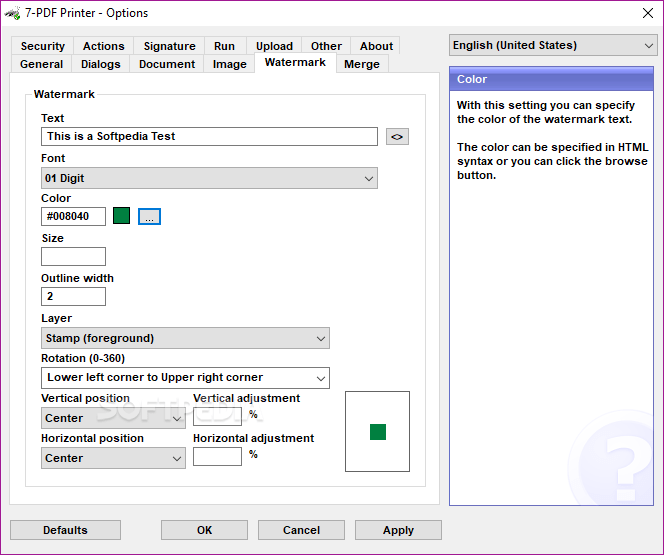Open the Vertical position dropdown
Viewport: 664px width, 555px height.
[113, 418]
